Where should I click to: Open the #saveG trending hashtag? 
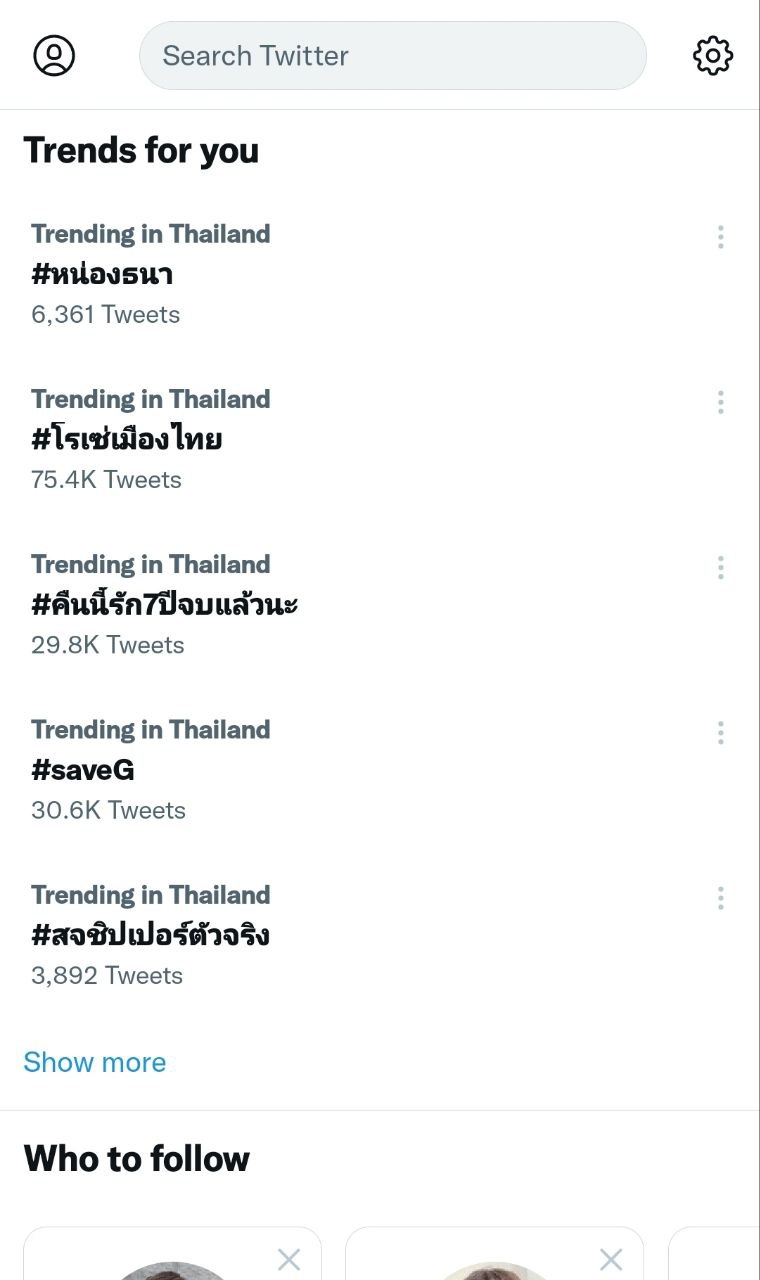coord(83,770)
